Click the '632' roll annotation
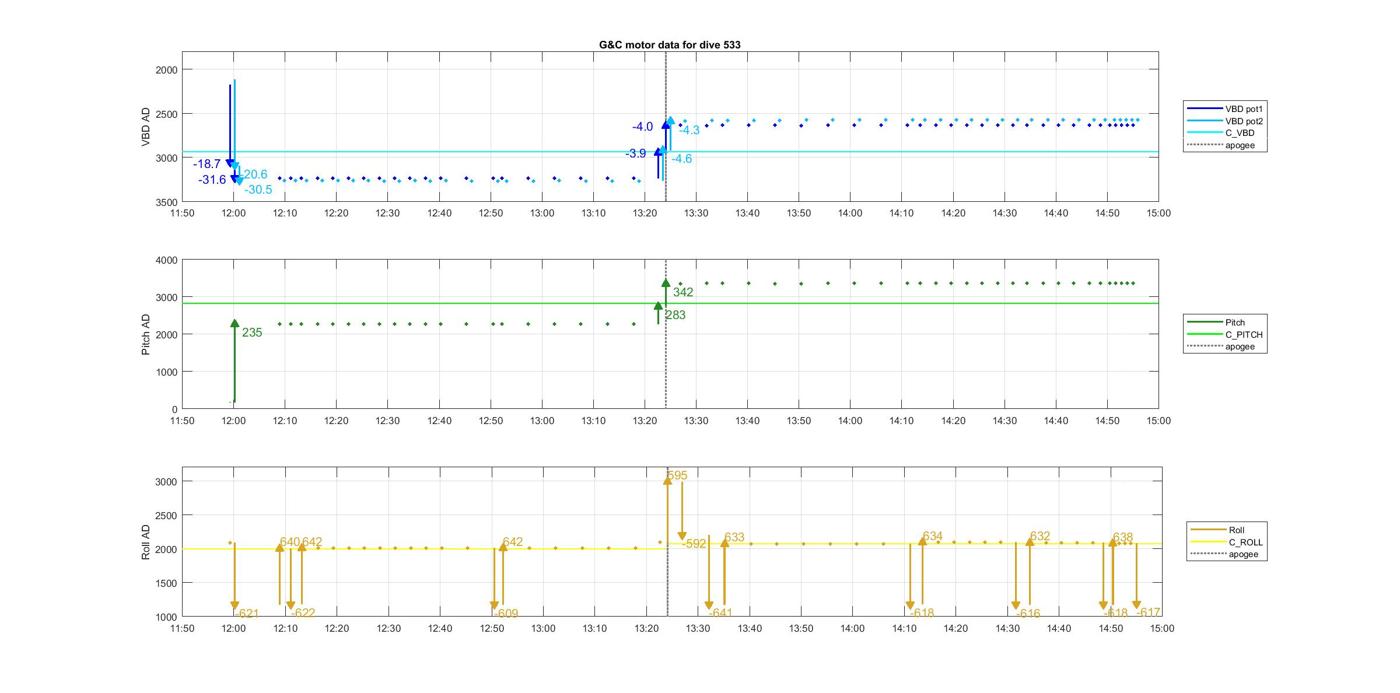Screen dimensions: 1400x693 1040,537
